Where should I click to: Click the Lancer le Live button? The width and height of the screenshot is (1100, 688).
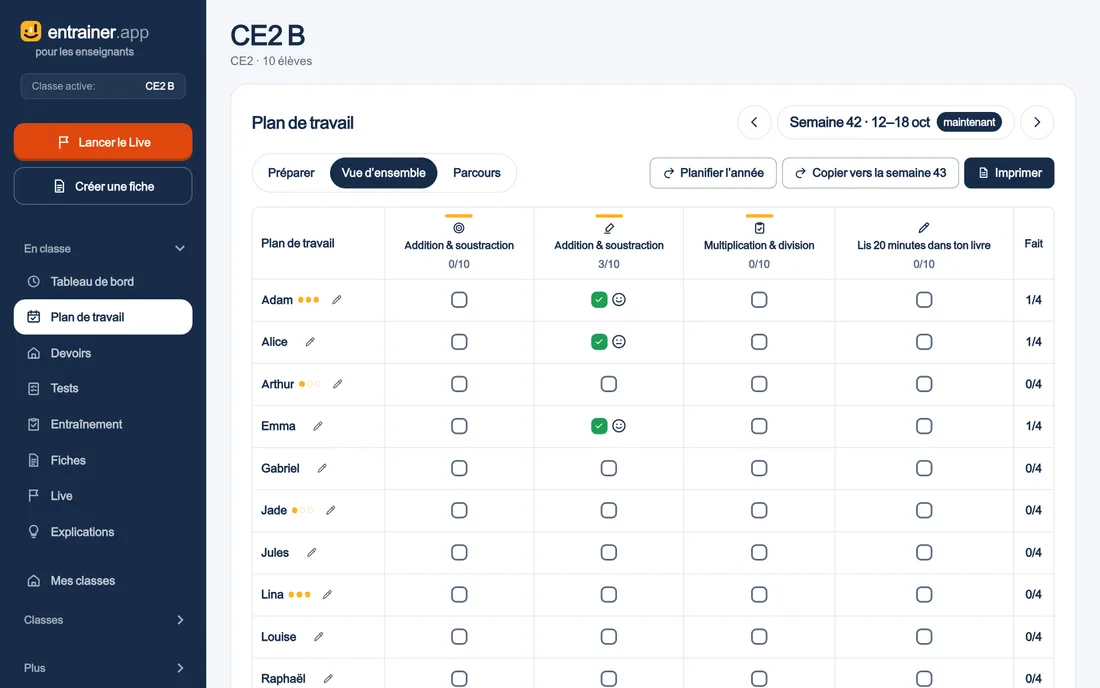coord(103,142)
